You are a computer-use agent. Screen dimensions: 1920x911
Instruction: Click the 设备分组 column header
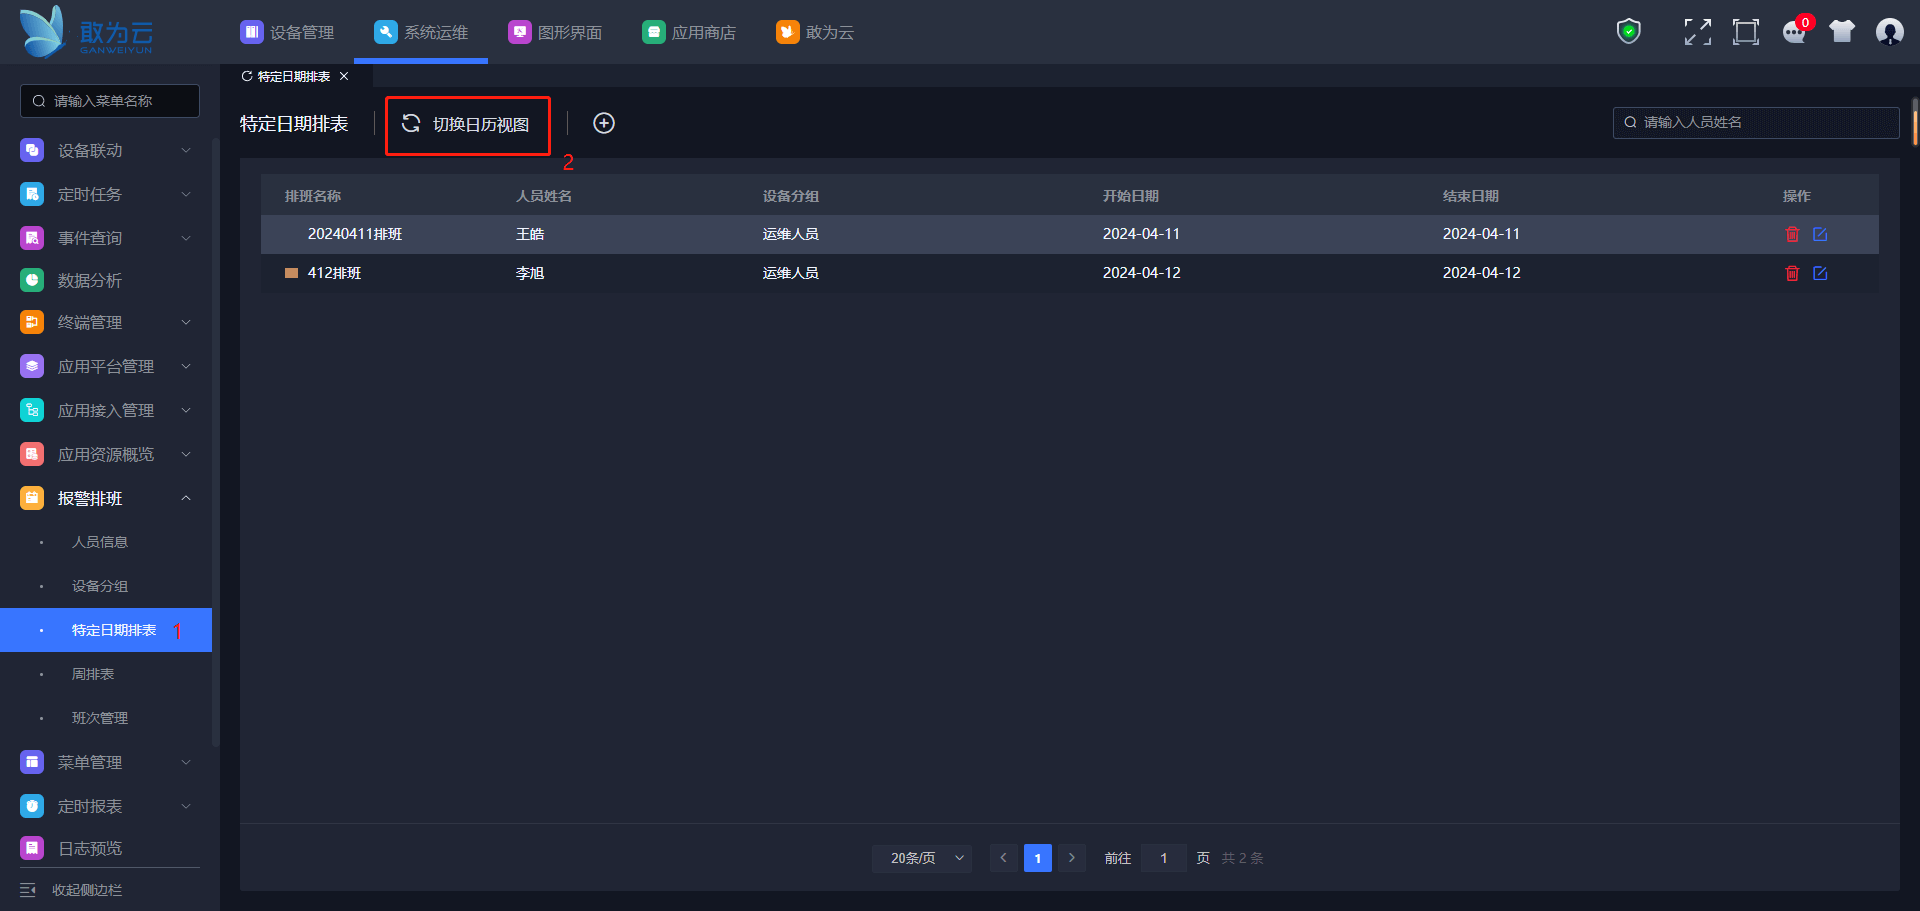pos(791,196)
